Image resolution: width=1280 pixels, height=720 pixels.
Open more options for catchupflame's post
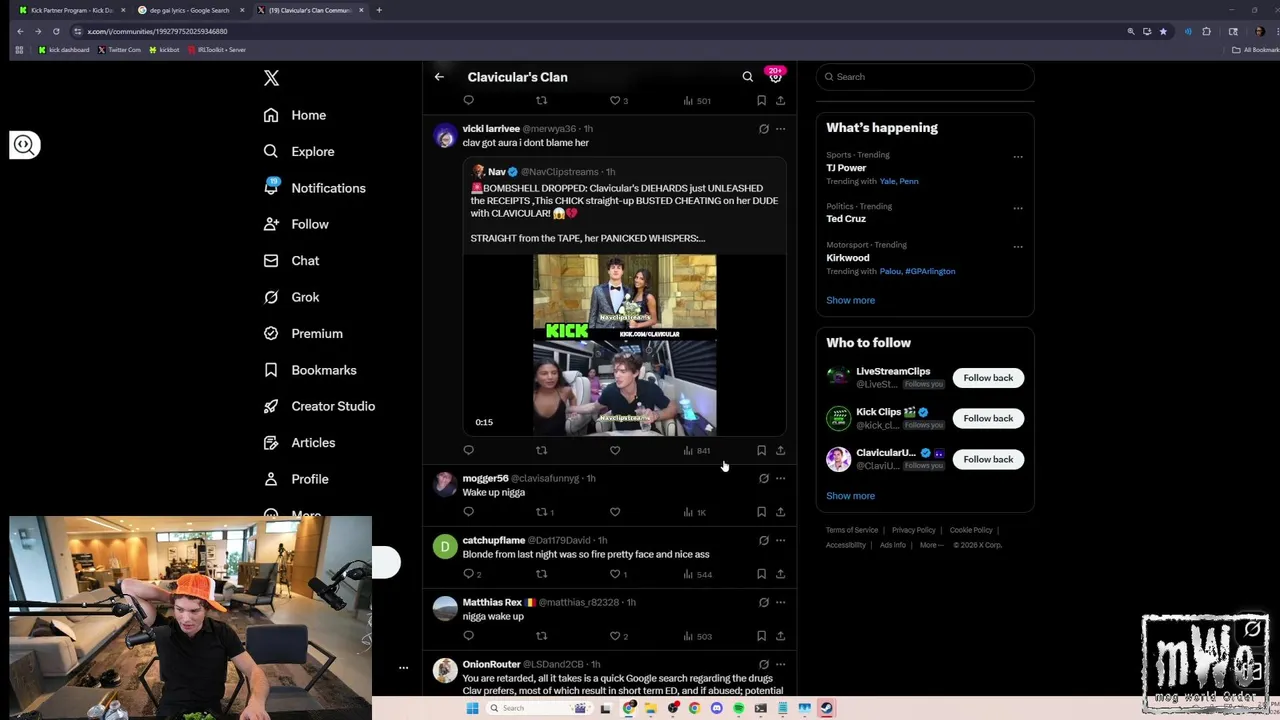780,541
